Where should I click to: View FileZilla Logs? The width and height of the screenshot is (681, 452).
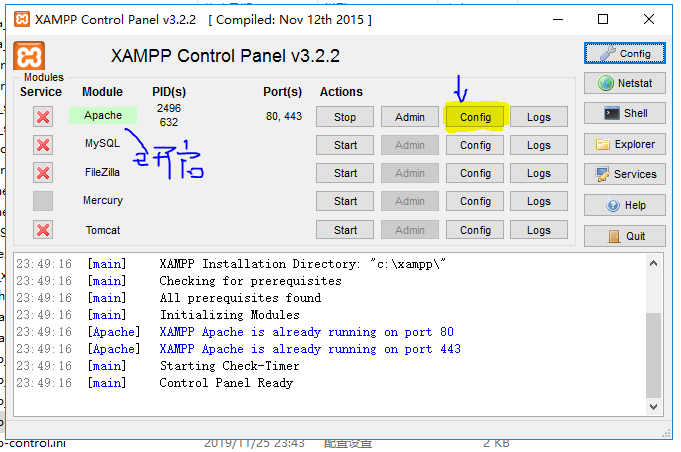[x=539, y=173]
